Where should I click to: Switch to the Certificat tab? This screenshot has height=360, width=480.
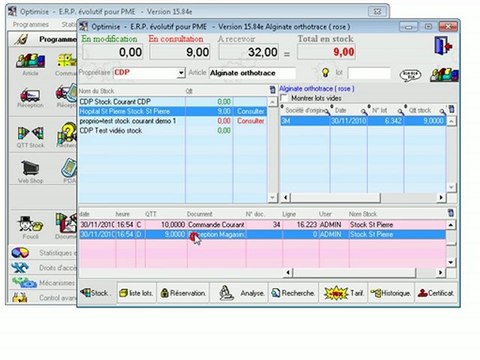436,293
